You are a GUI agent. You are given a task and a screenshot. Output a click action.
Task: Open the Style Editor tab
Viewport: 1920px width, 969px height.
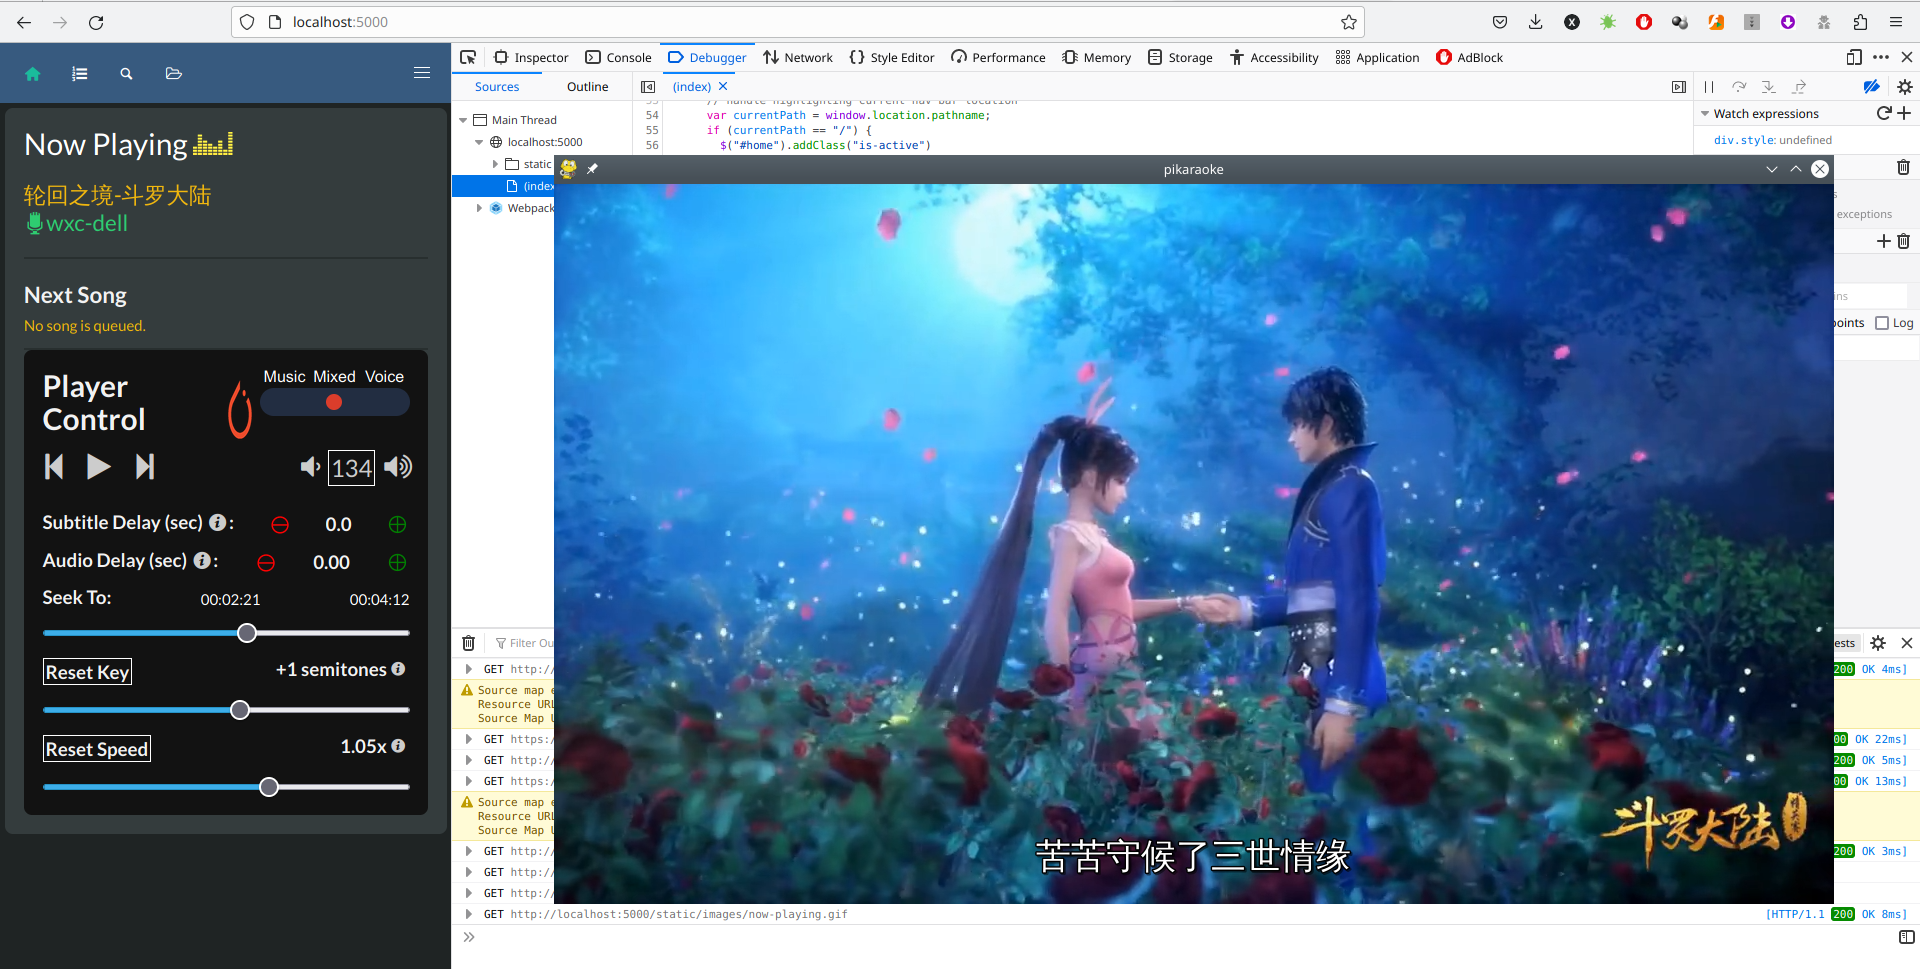891,57
